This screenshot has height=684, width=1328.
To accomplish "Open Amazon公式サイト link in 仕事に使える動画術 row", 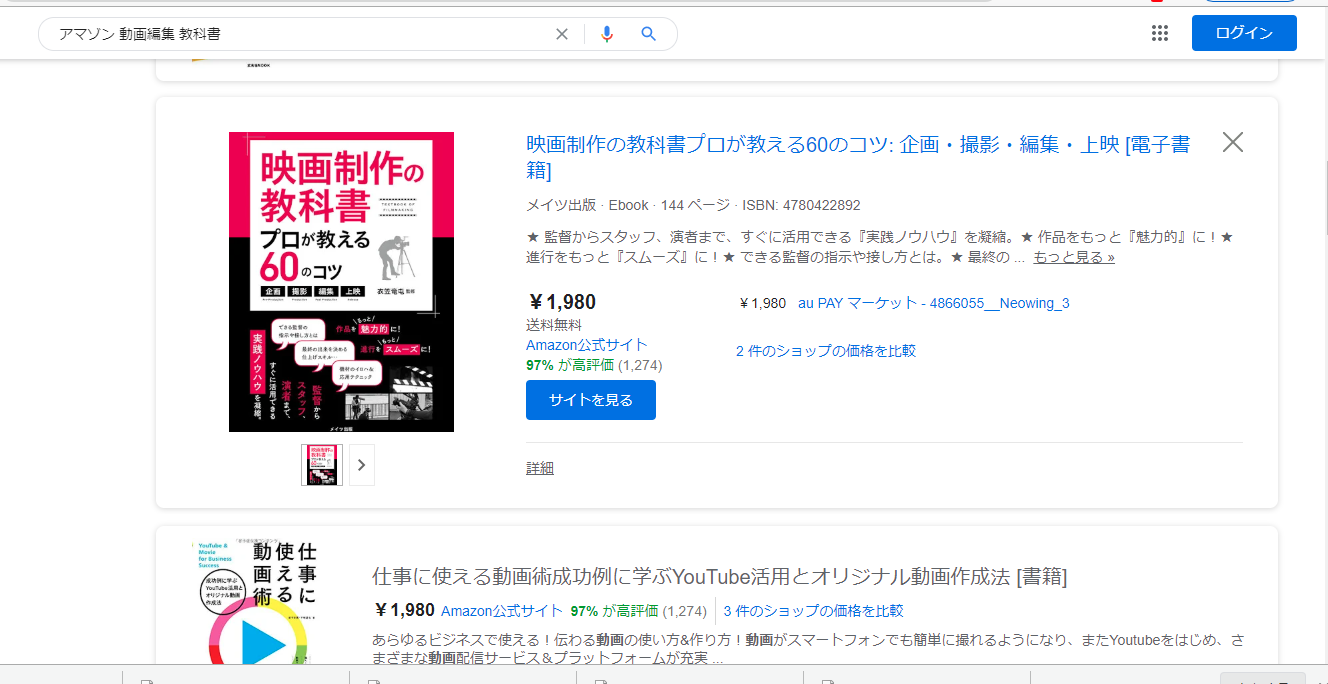I will tap(502, 611).
